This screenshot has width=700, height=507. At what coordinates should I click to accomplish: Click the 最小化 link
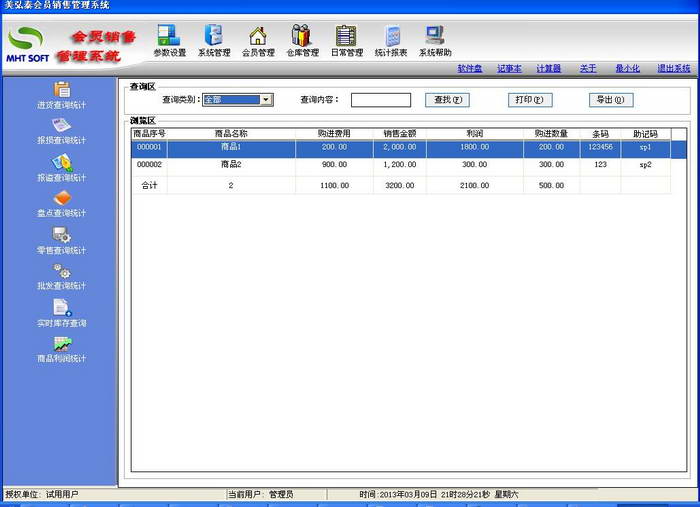pos(627,68)
